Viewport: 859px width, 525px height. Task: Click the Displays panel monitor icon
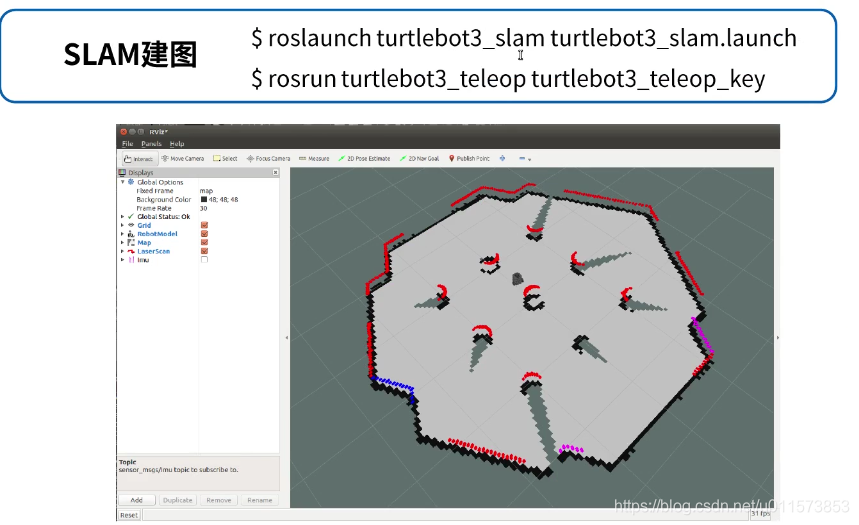click(122, 173)
